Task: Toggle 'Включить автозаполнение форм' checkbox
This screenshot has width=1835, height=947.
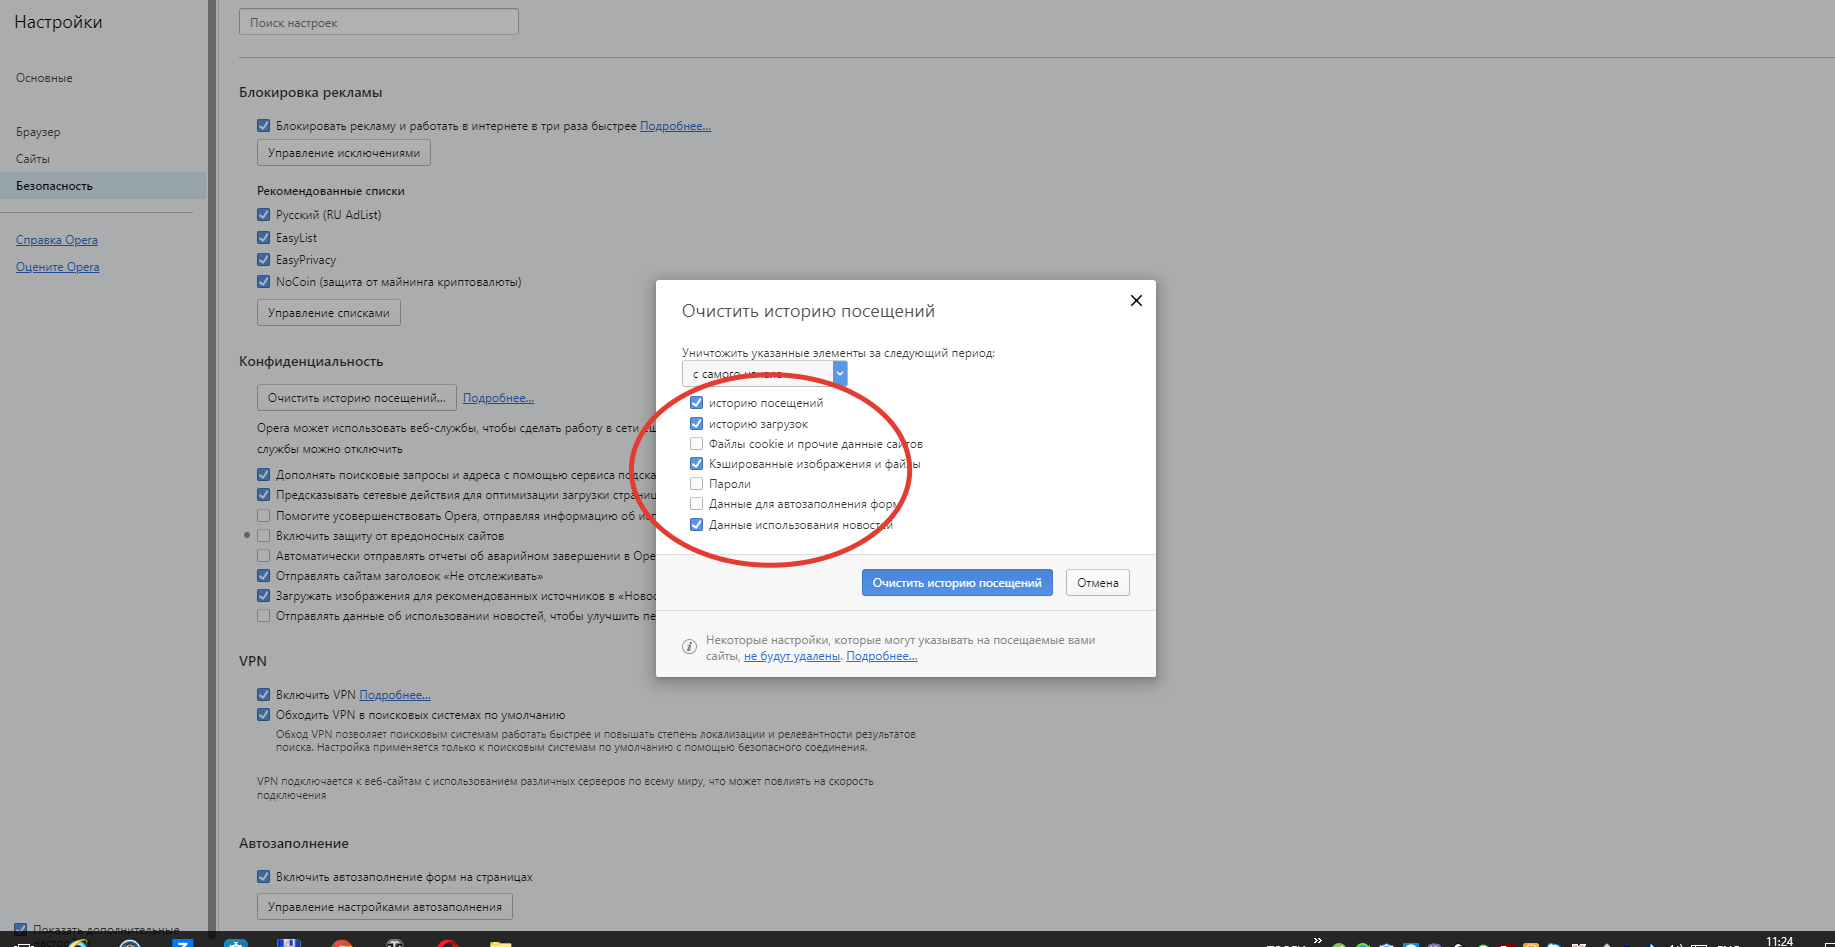Action: click(264, 877)
